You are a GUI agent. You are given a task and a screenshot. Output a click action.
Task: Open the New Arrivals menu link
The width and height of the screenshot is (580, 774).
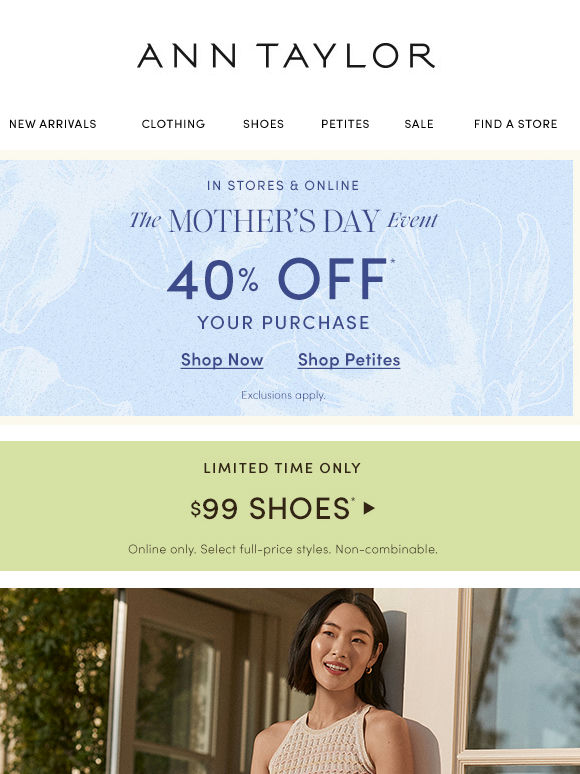click(x=53, y=124)
